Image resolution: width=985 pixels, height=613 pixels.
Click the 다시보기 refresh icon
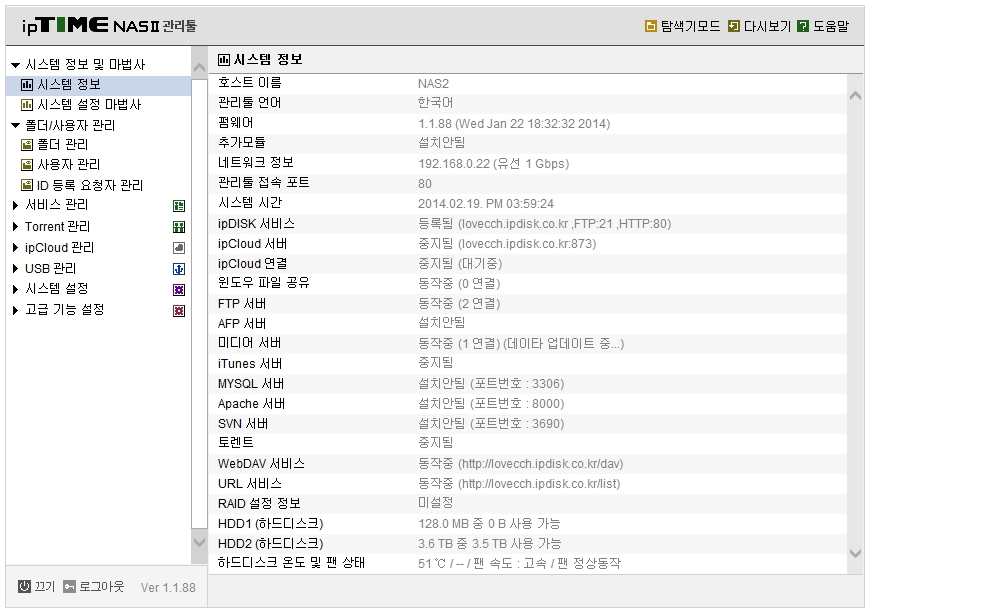(733, 26)
